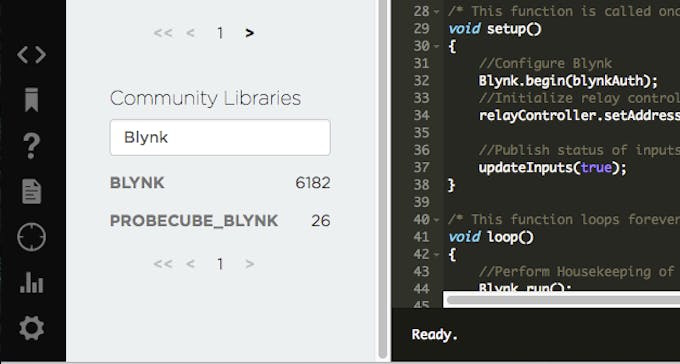680x364 pixels.
Task: Open the Settings gear icon
Action: (x=32, y=328)
